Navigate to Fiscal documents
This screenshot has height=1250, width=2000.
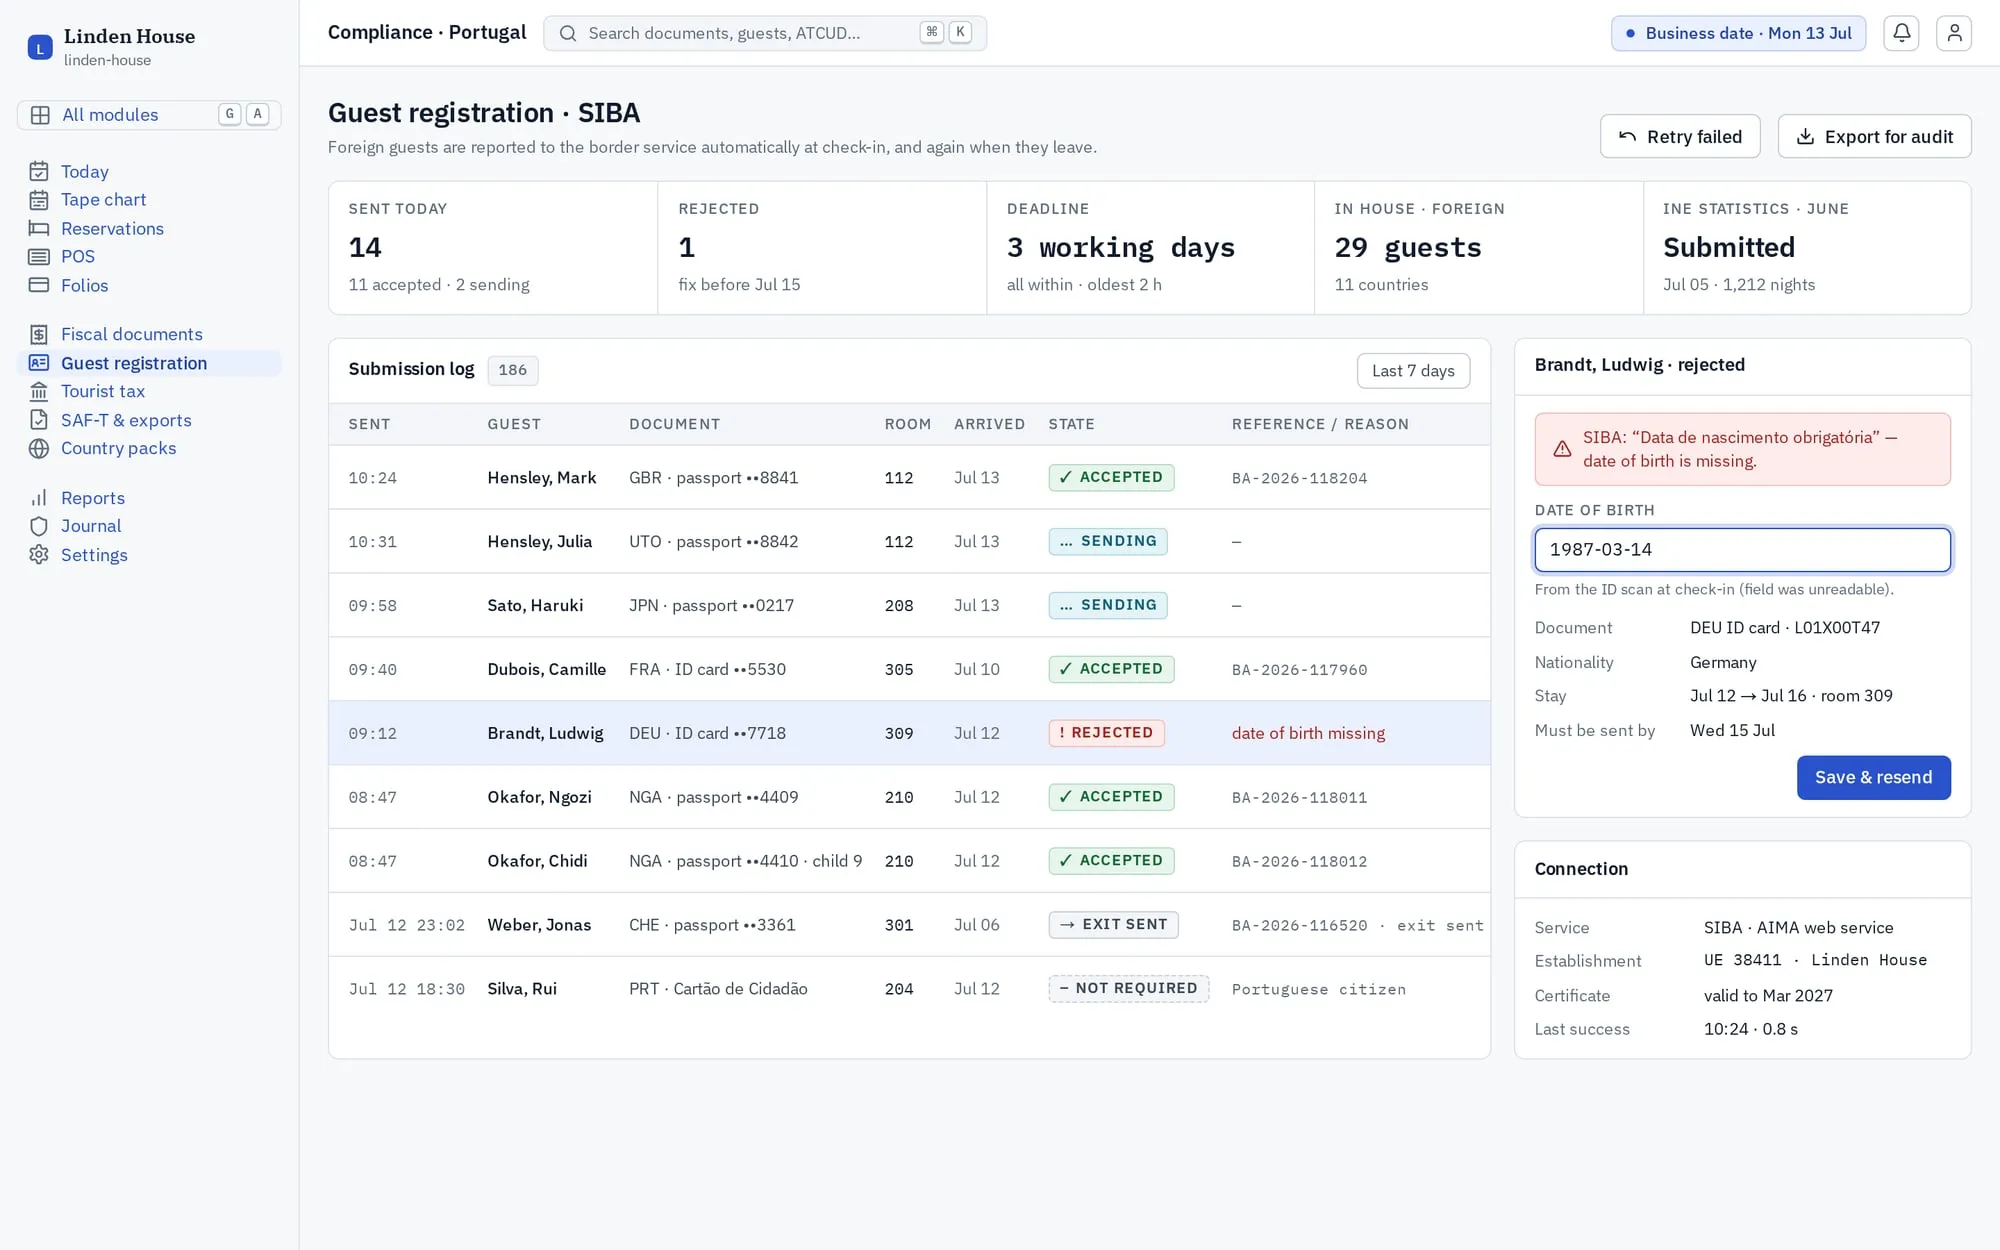[x=149, y=334]
